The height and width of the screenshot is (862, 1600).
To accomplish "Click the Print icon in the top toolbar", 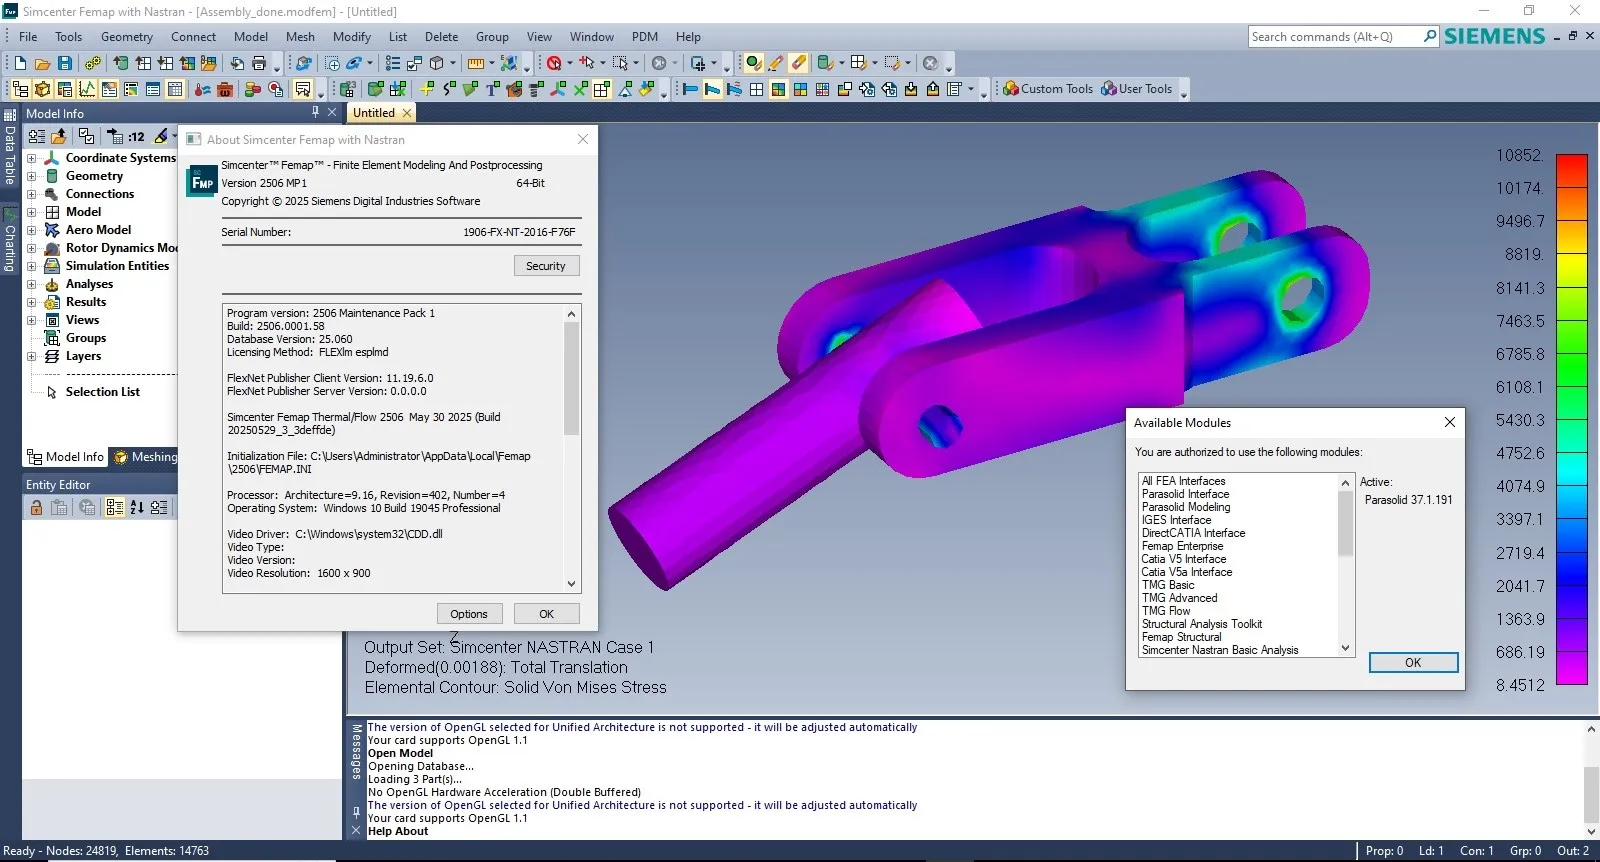I will click(259, 63).
